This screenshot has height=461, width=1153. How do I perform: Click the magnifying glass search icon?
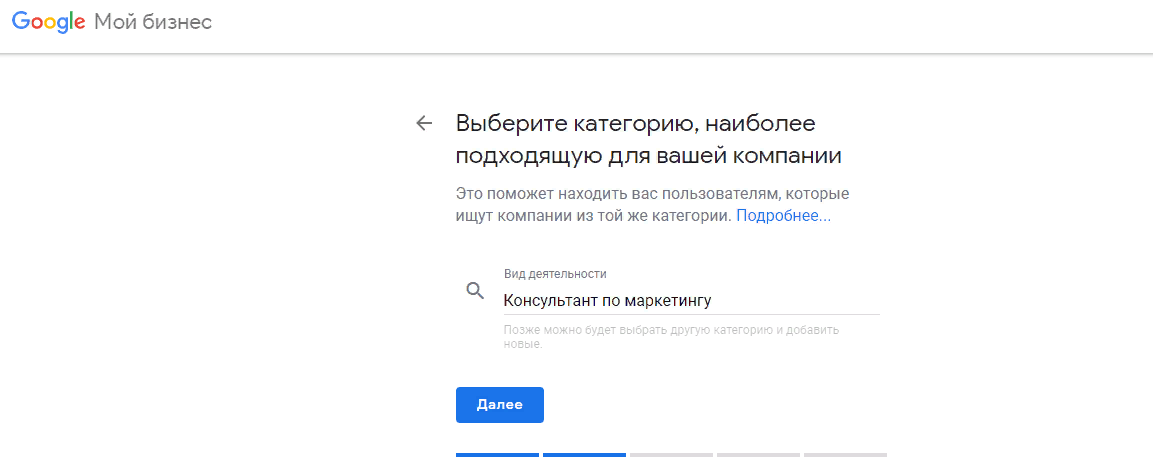475,291
